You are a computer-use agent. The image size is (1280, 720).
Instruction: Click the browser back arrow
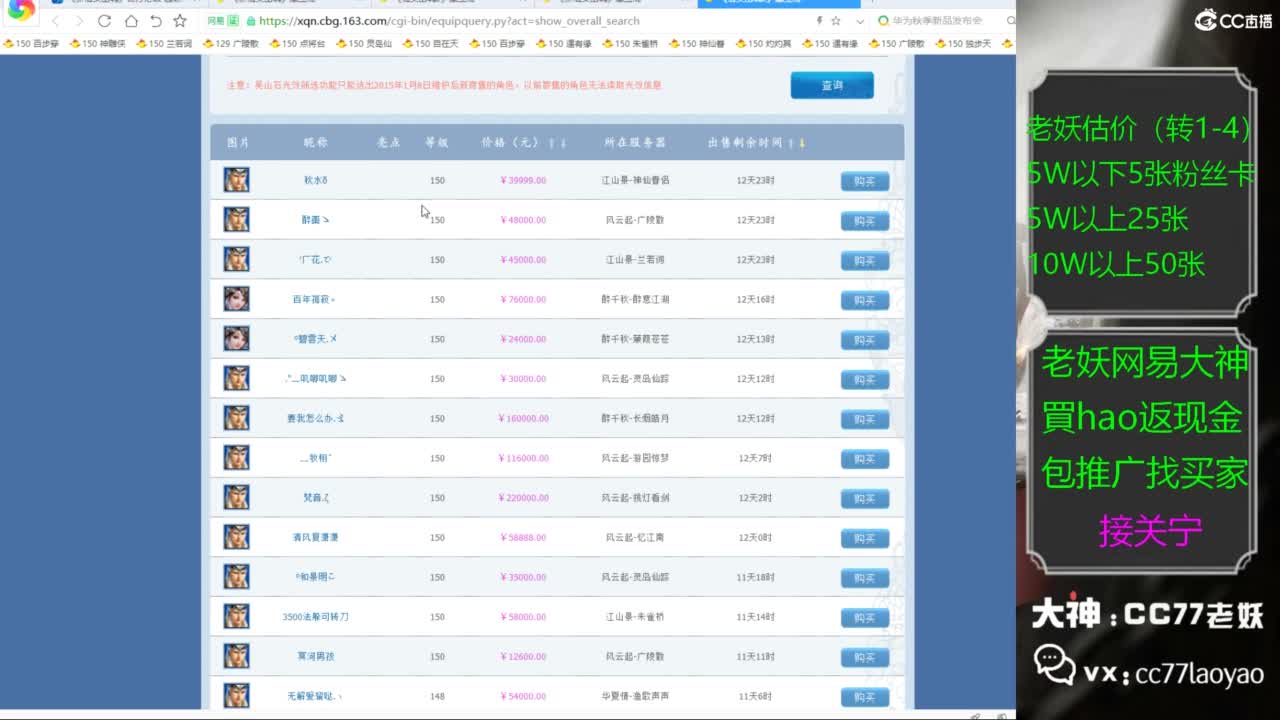[x=55, y=21]
